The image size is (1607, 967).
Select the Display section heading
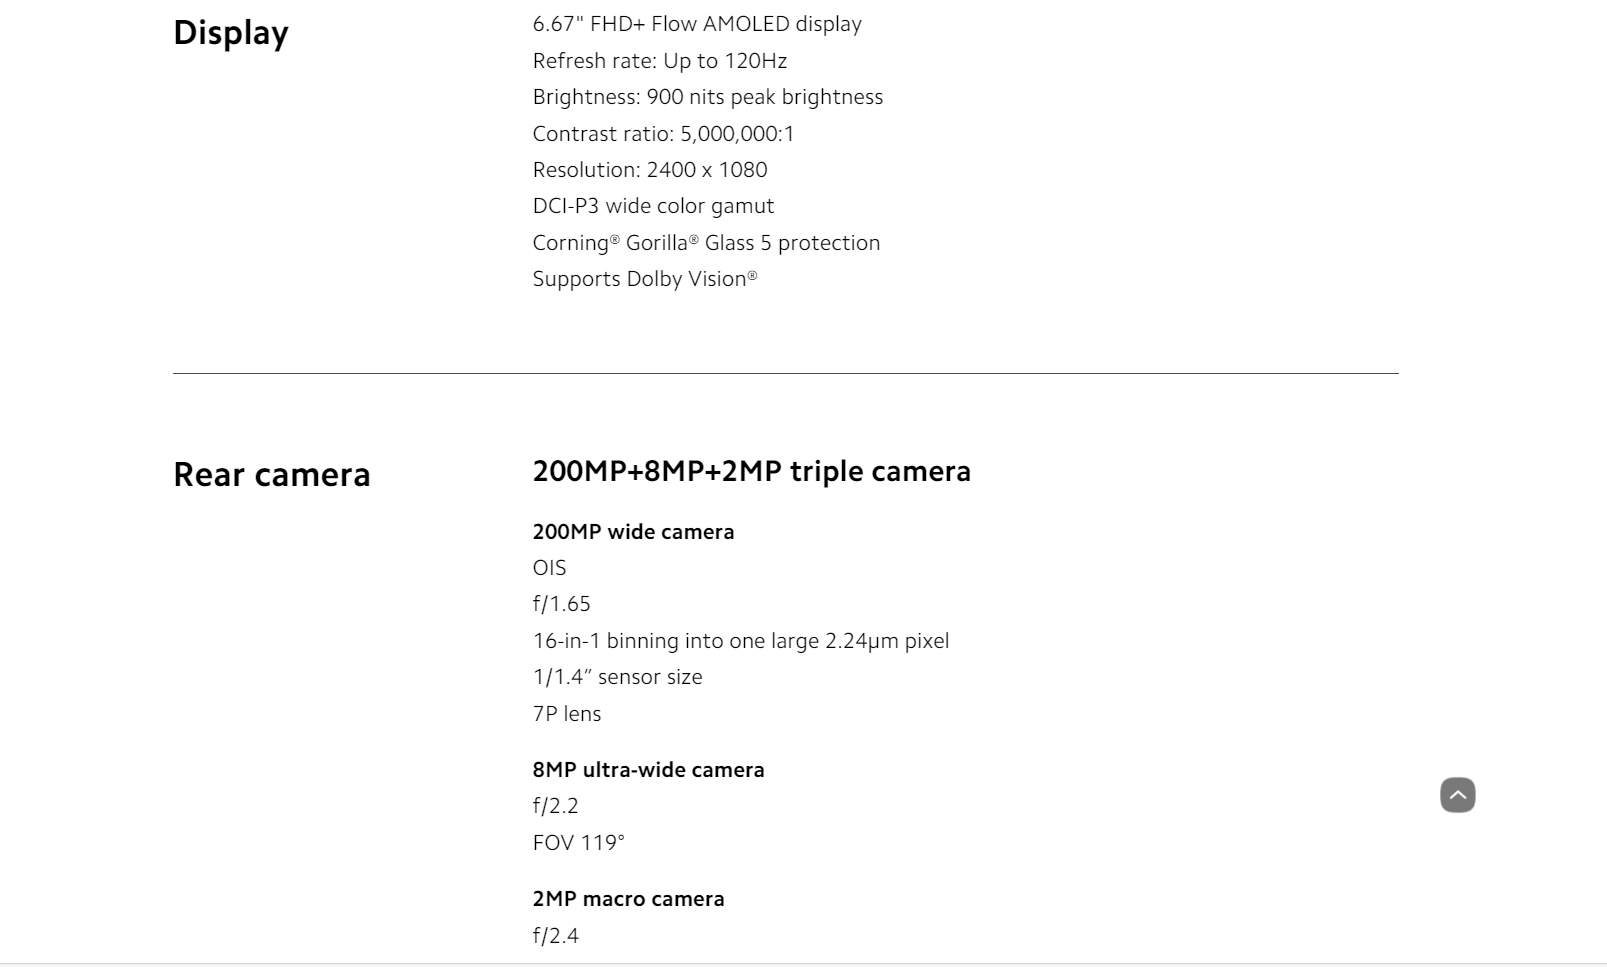click(231, 33)
